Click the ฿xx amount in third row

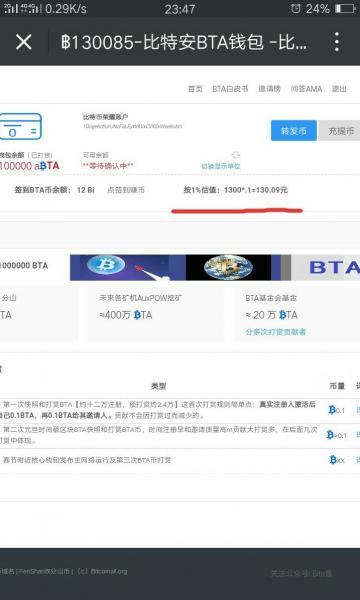[337, 460]
